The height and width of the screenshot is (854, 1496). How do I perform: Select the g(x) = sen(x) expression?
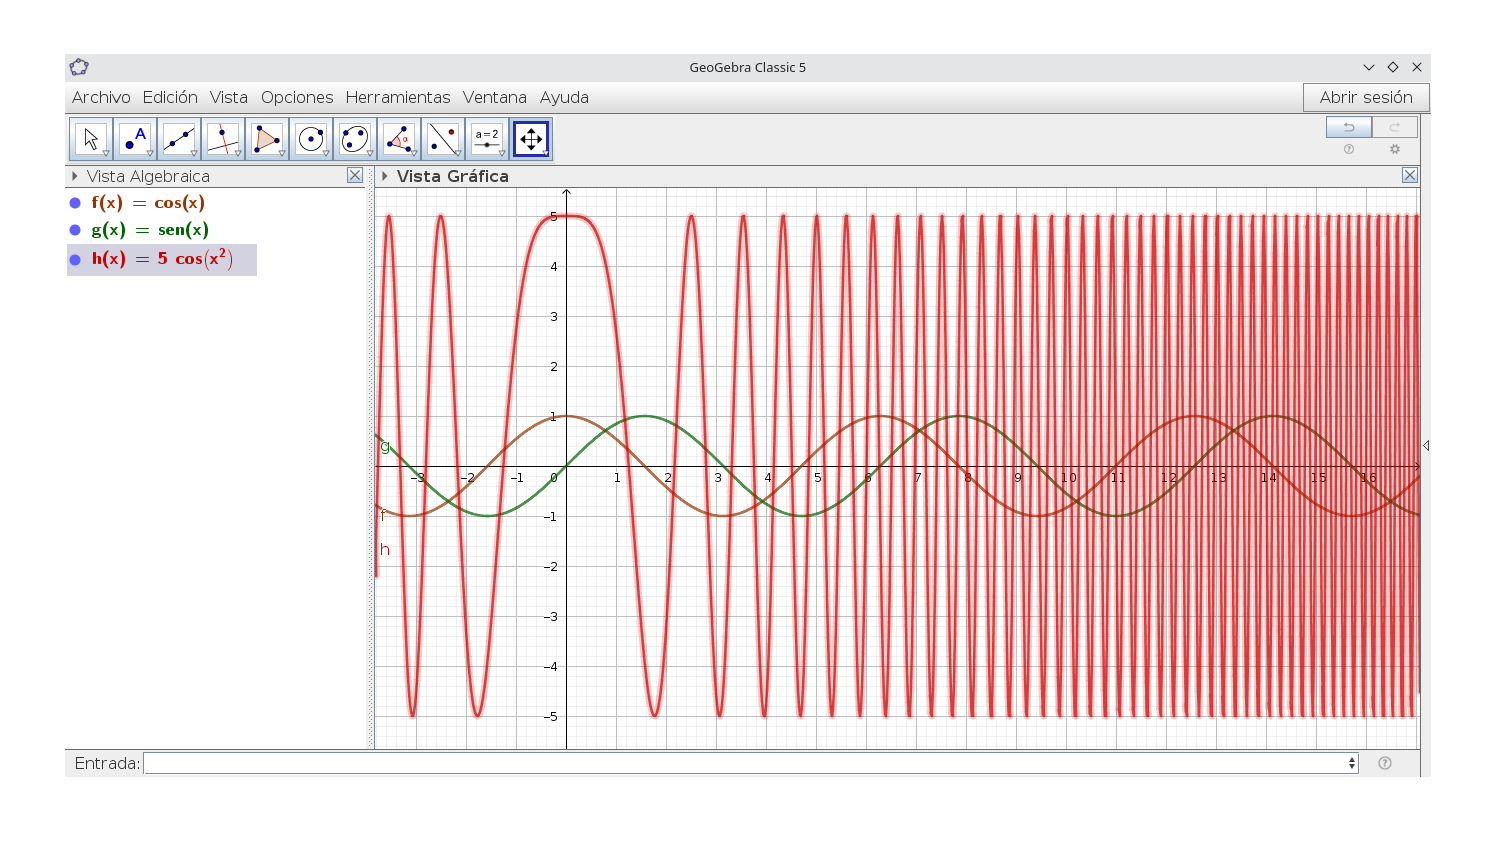pyautogui.click(x=150, y=230)
